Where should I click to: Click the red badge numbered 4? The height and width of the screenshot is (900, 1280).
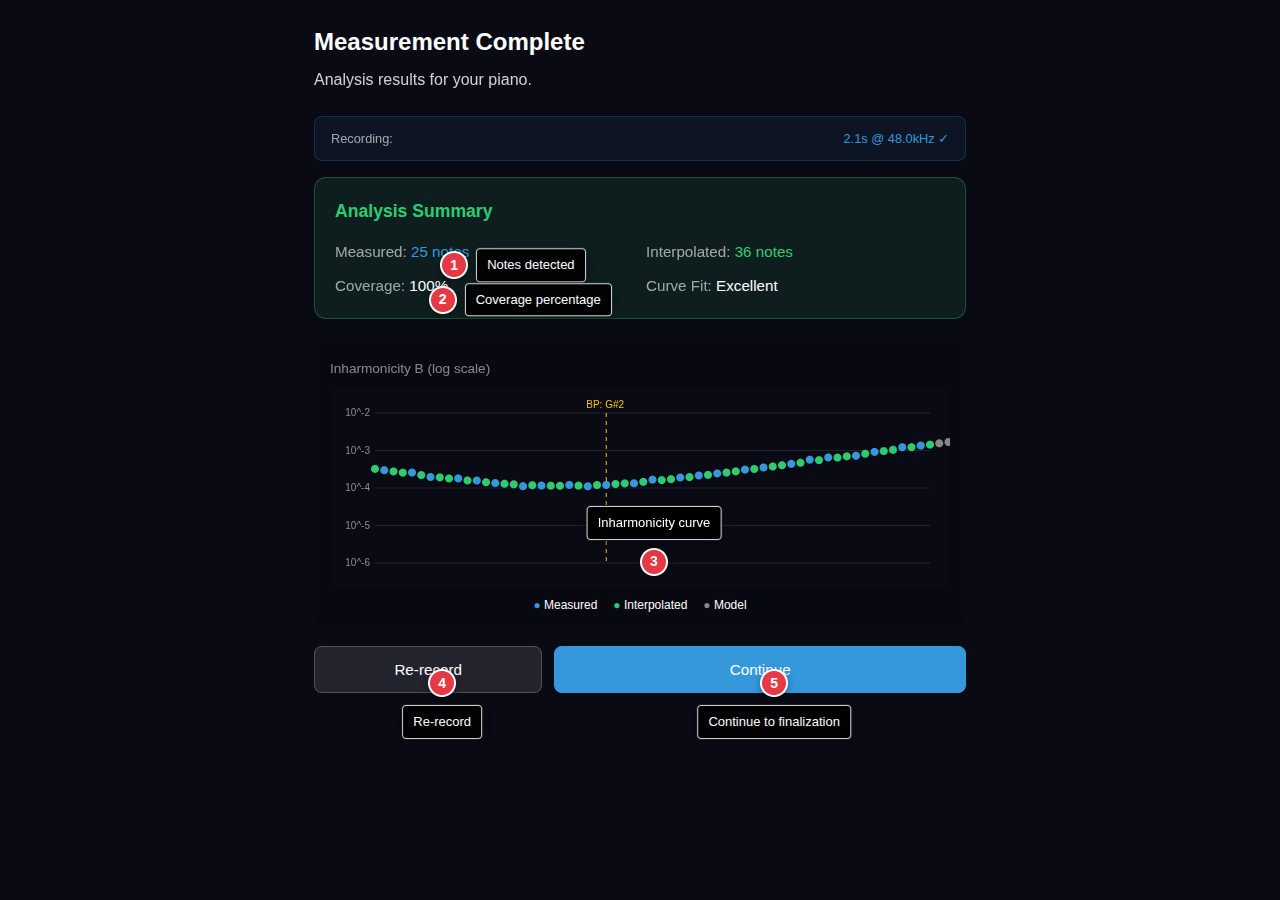pos(442,681)
